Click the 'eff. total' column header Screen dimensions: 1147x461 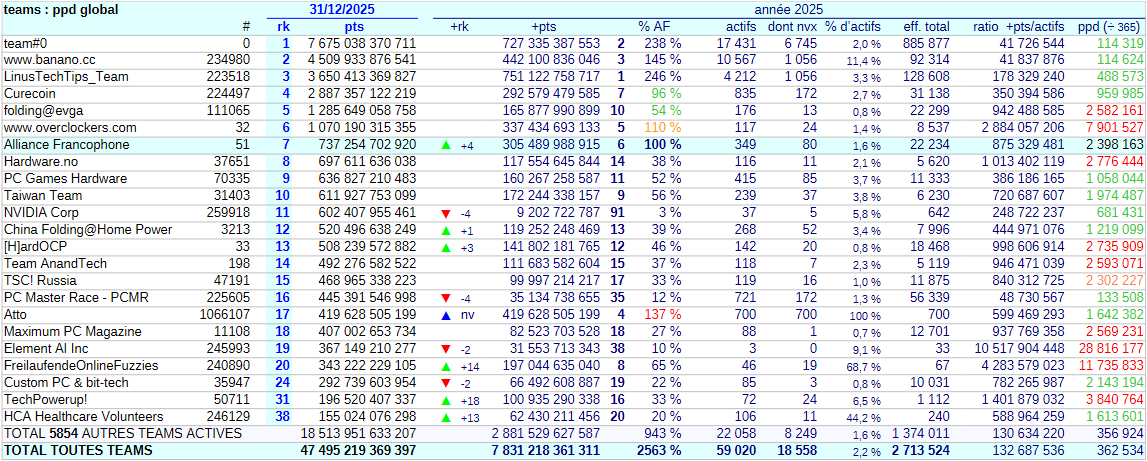click(925, 26)
